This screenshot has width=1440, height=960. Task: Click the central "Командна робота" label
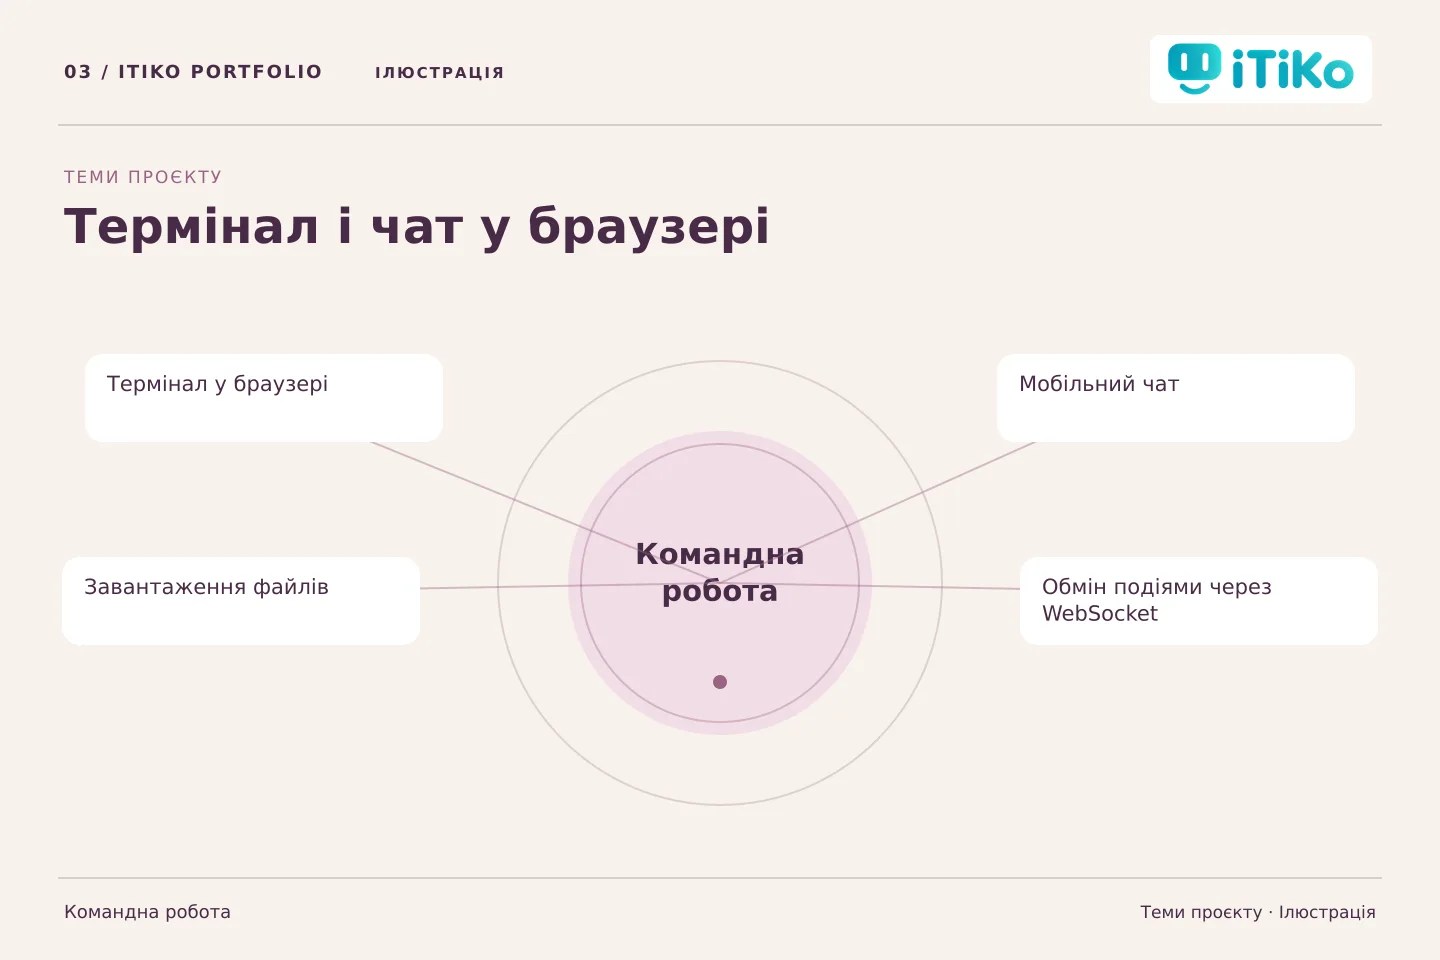click(x=720, y=572)
